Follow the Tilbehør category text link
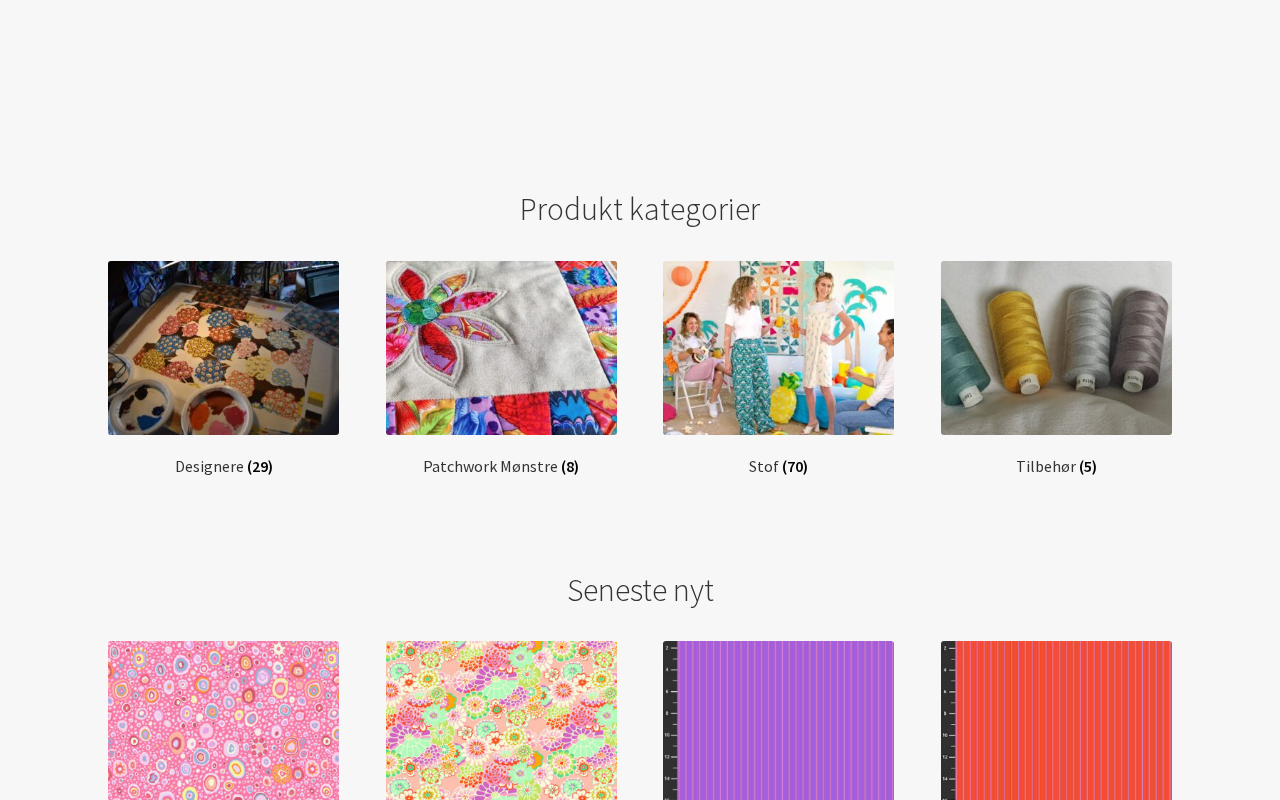The width and height of the screenshot is (1280, 800). [1046, 466]
